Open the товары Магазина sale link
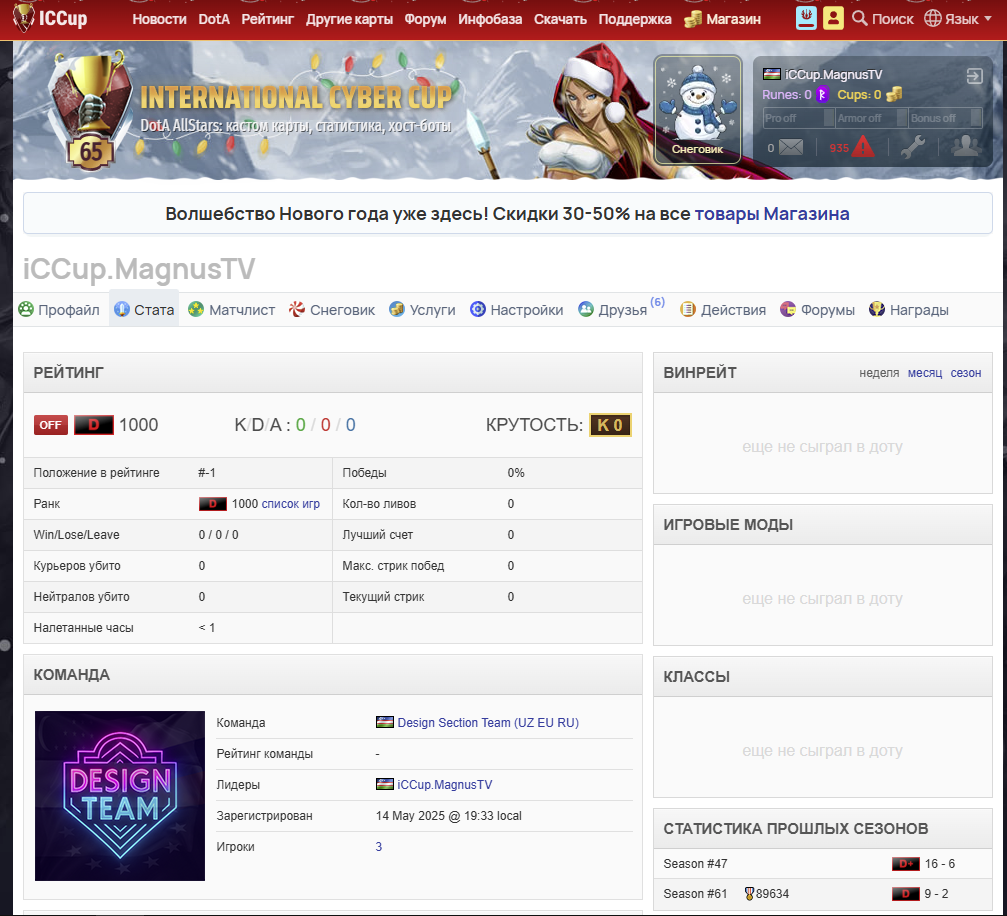 point(772,214)
